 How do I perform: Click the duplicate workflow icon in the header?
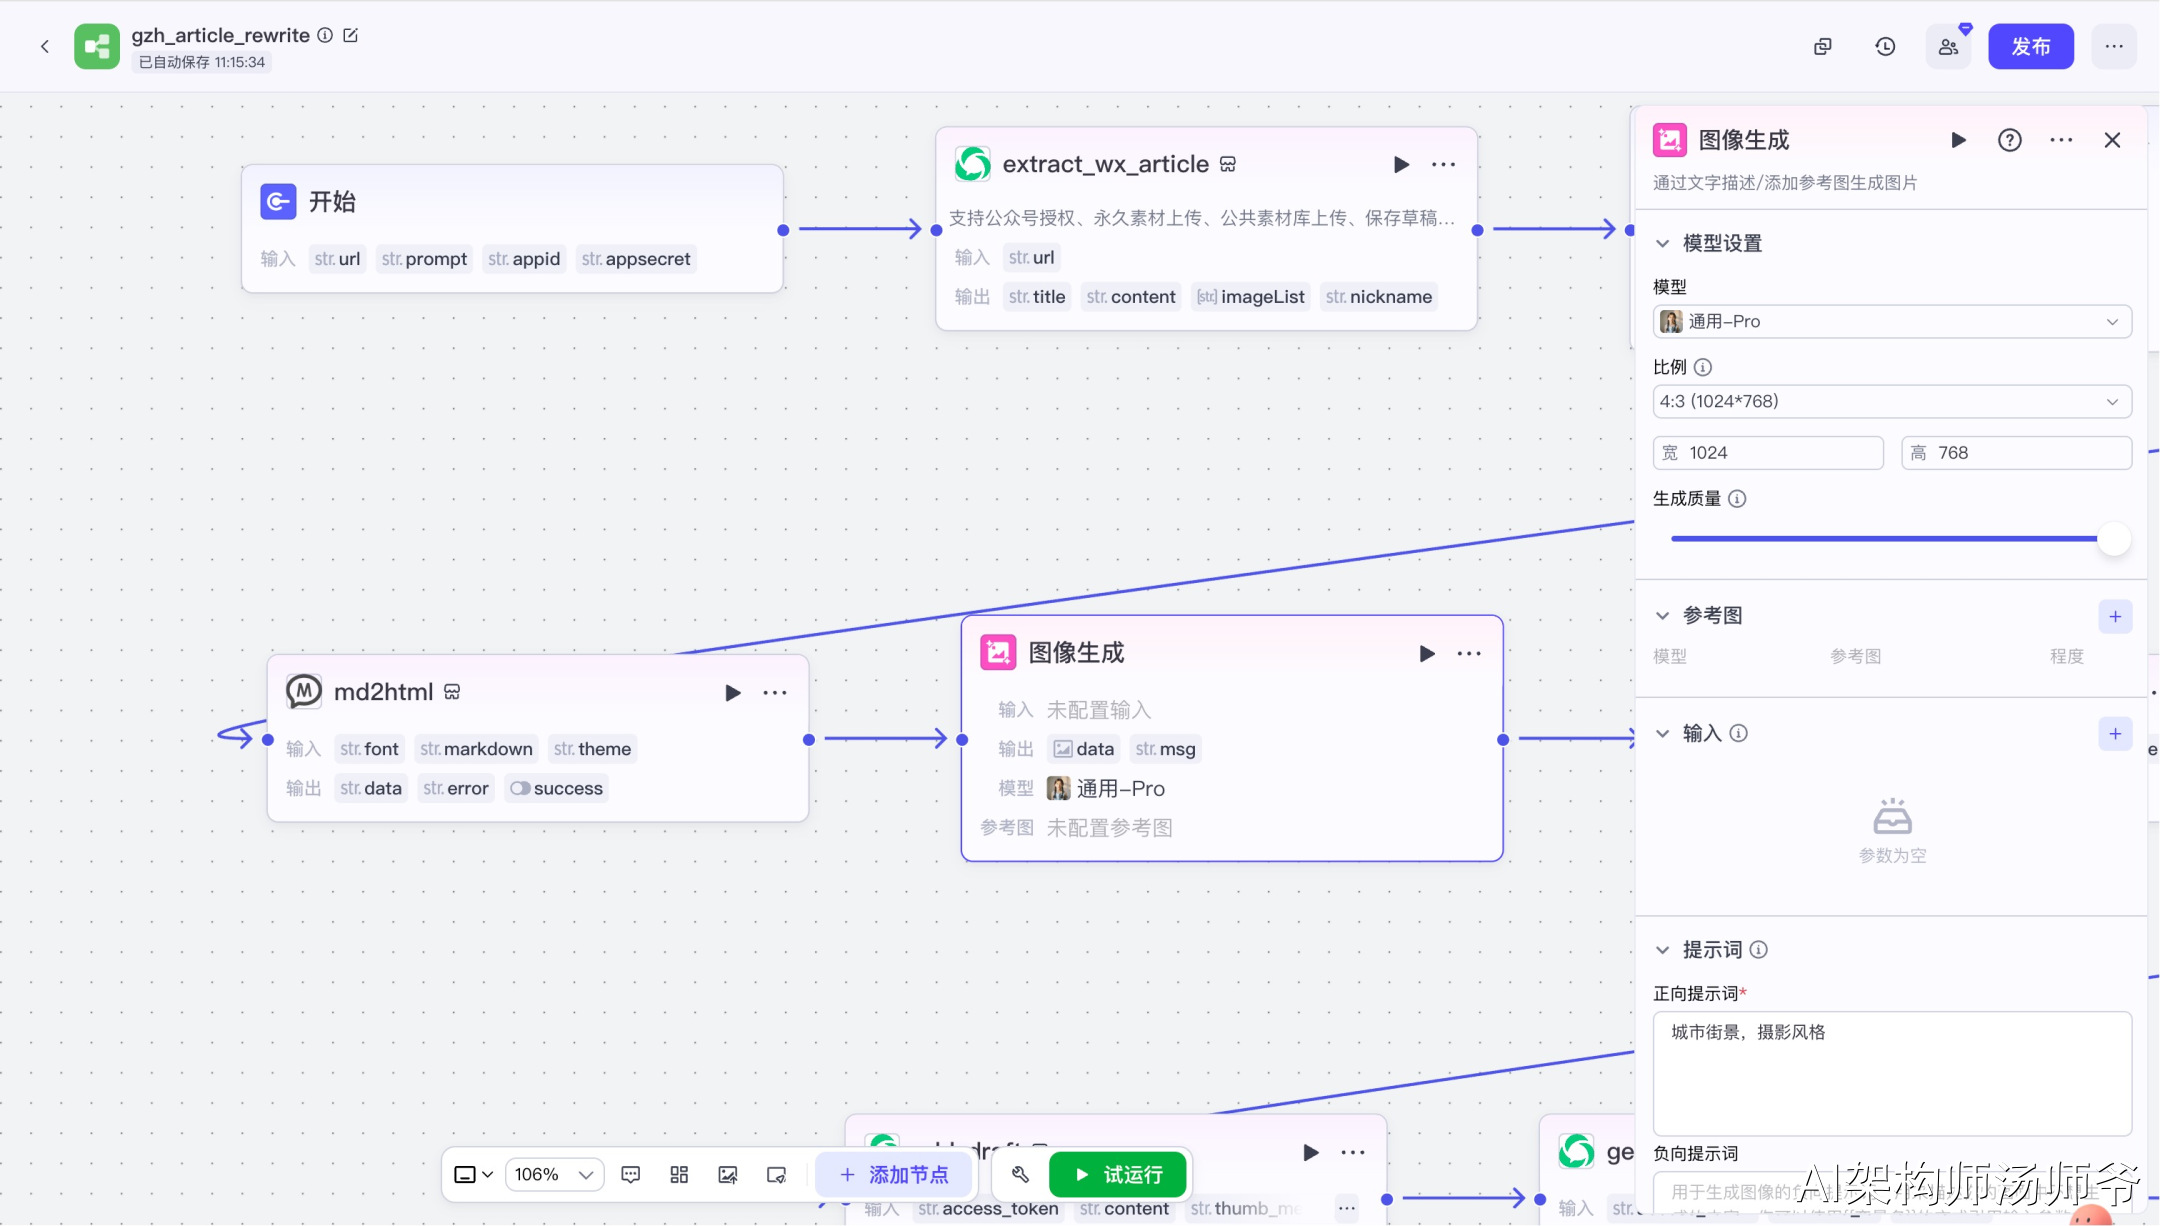tap(1822, 47)
